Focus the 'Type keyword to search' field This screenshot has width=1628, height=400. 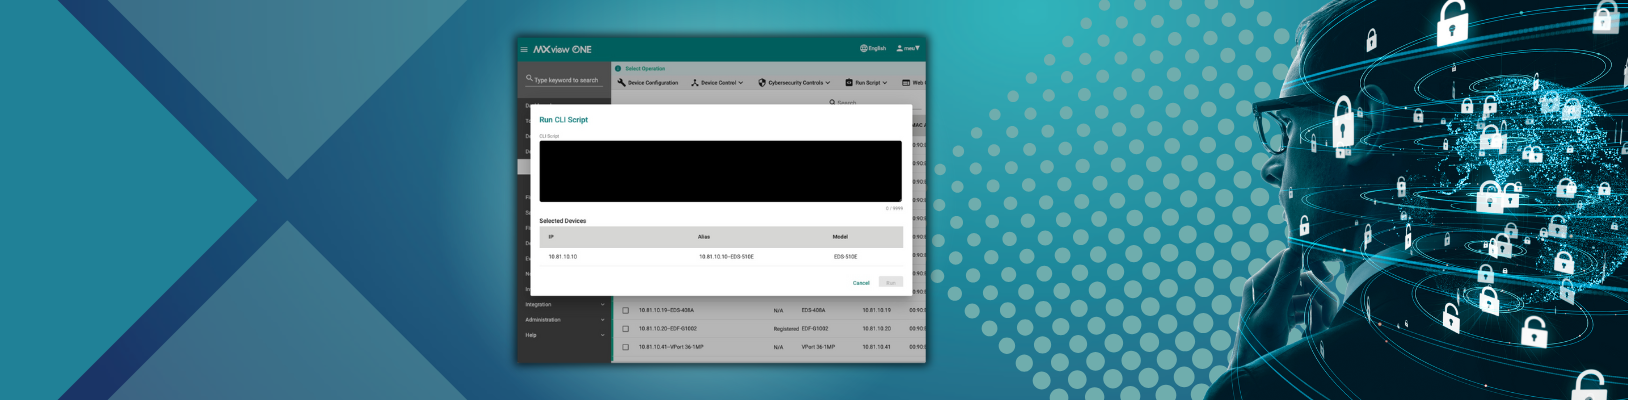pos(566,80)
